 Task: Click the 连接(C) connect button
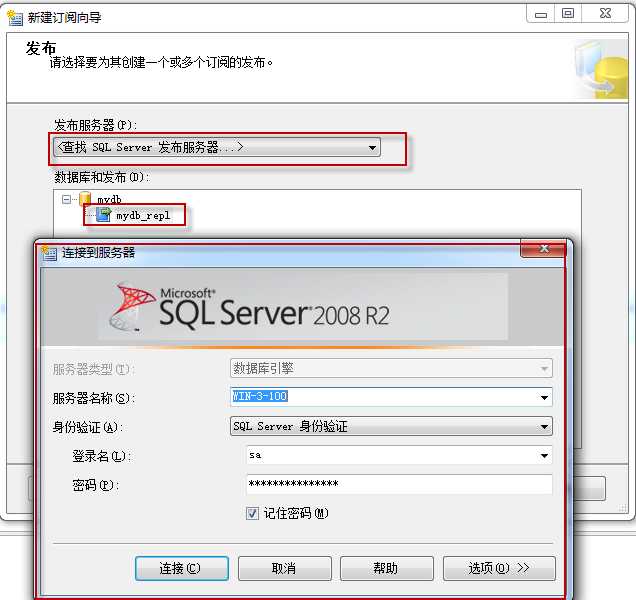[x=182, y=568]
